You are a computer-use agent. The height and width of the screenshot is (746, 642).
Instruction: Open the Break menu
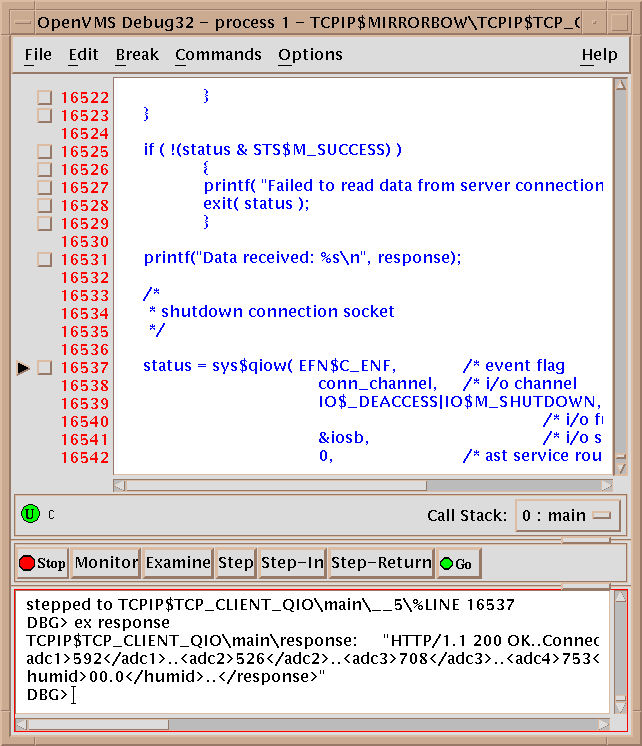pyautogui.click(x=137, y=55)
